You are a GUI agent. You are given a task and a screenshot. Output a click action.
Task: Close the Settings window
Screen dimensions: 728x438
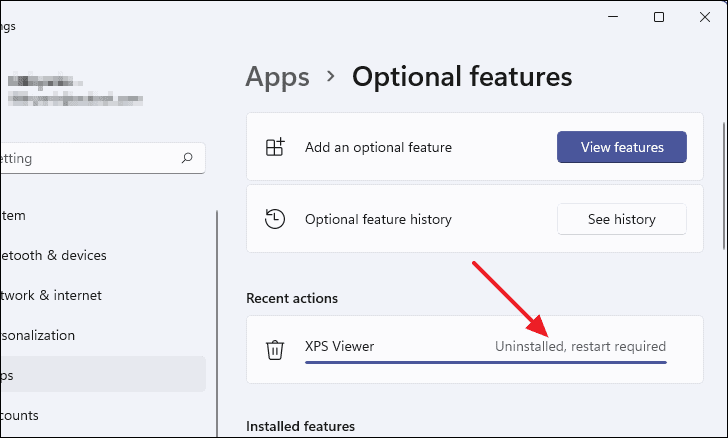[x=705, y=17]
